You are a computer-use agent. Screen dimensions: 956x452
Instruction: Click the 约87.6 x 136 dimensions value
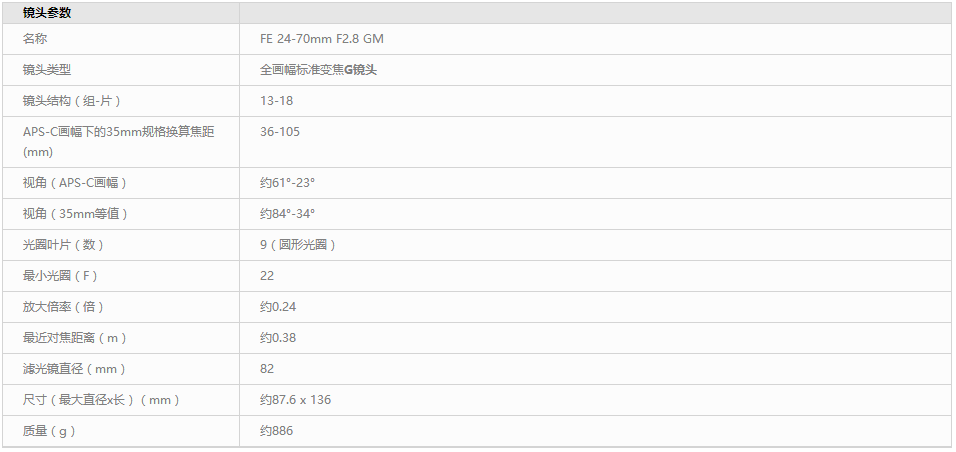[x=295, y=400]
